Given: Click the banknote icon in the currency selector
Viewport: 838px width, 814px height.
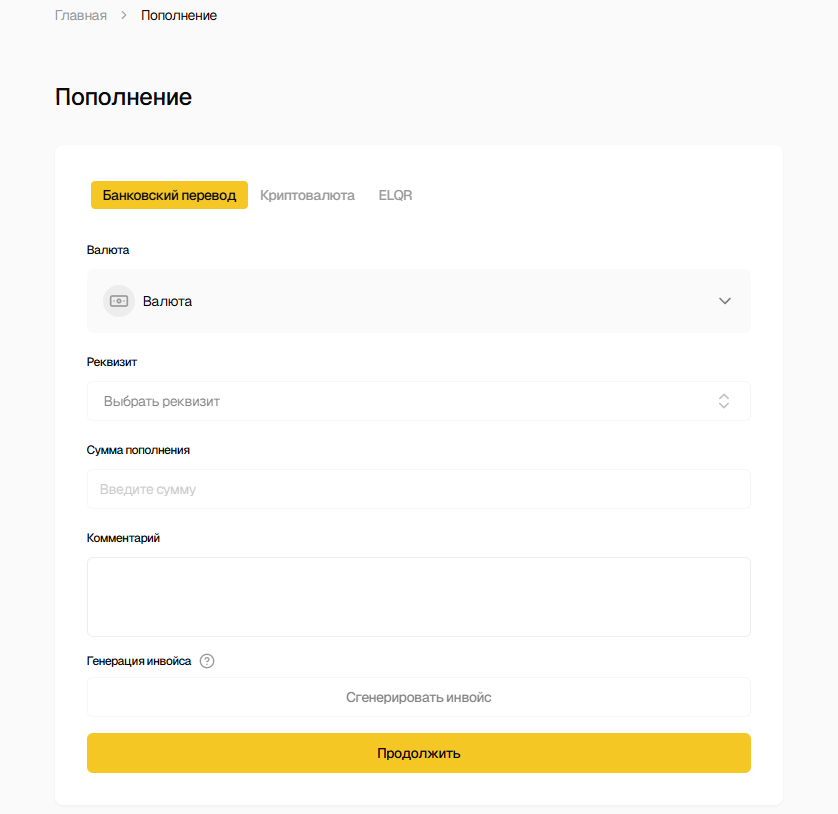Looking at the screenshot, I should coord(119,301).
